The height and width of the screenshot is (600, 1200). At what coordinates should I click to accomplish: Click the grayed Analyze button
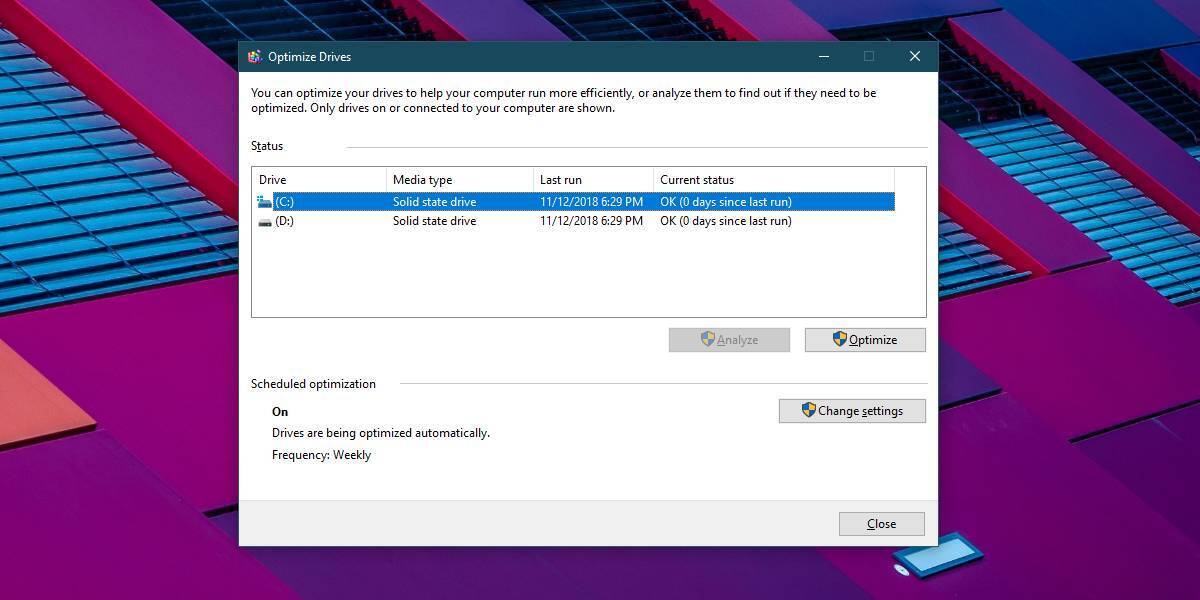tap(729, 340)
